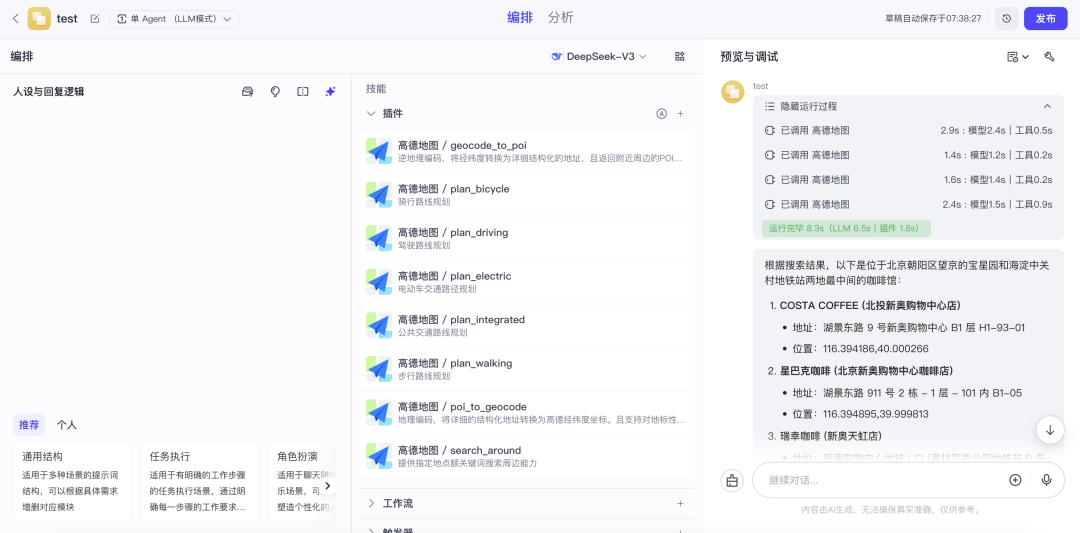Click the 发布 publish button
Viewport: 1080px width, 533px height.
tap(1045, 18)
